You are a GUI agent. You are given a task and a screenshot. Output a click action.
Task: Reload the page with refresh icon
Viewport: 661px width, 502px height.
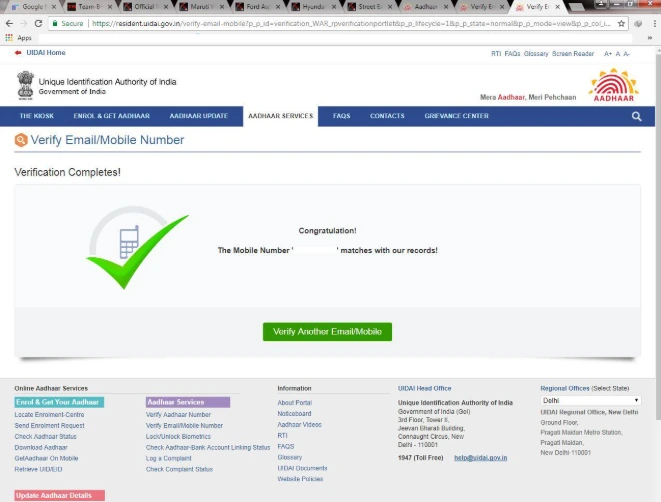pyautogui.click(x=38, y=24)
